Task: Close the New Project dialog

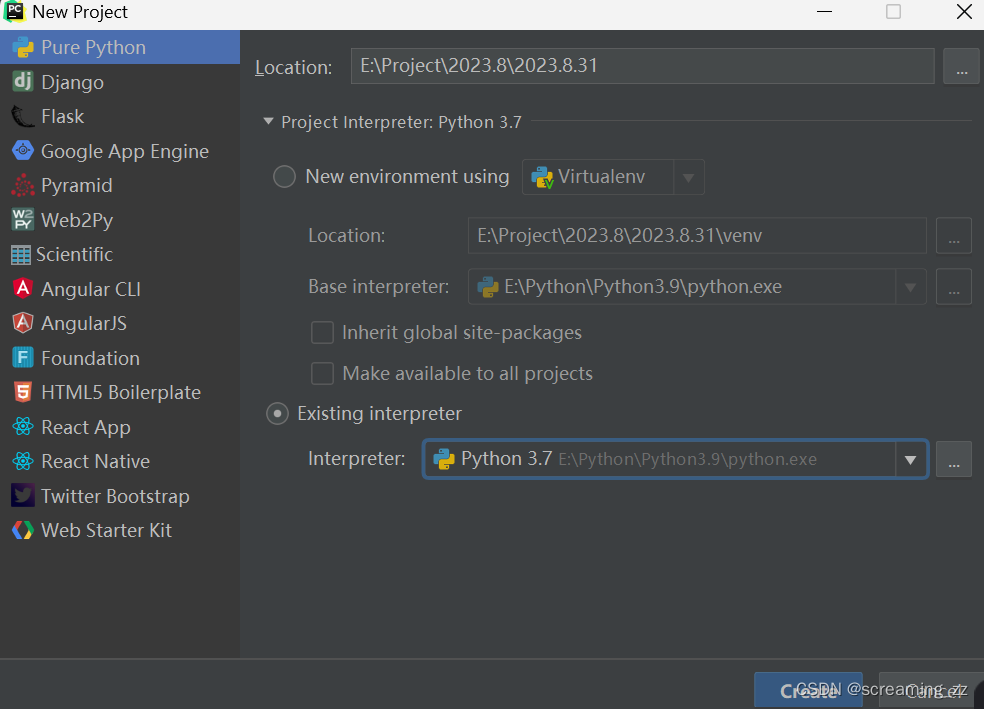Action: [x=964, y=11]
